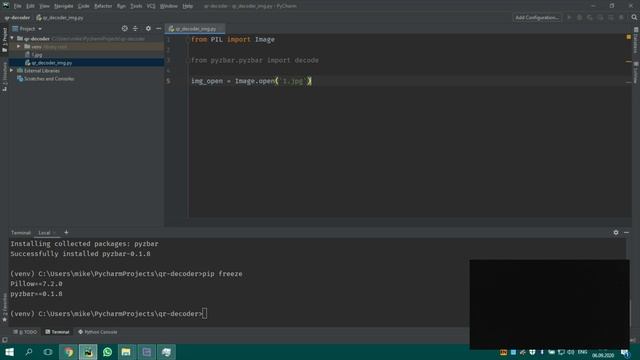Click the pyzbar import line in editor
The width and height of the screenshot is (640, 360).
[255, 60]
